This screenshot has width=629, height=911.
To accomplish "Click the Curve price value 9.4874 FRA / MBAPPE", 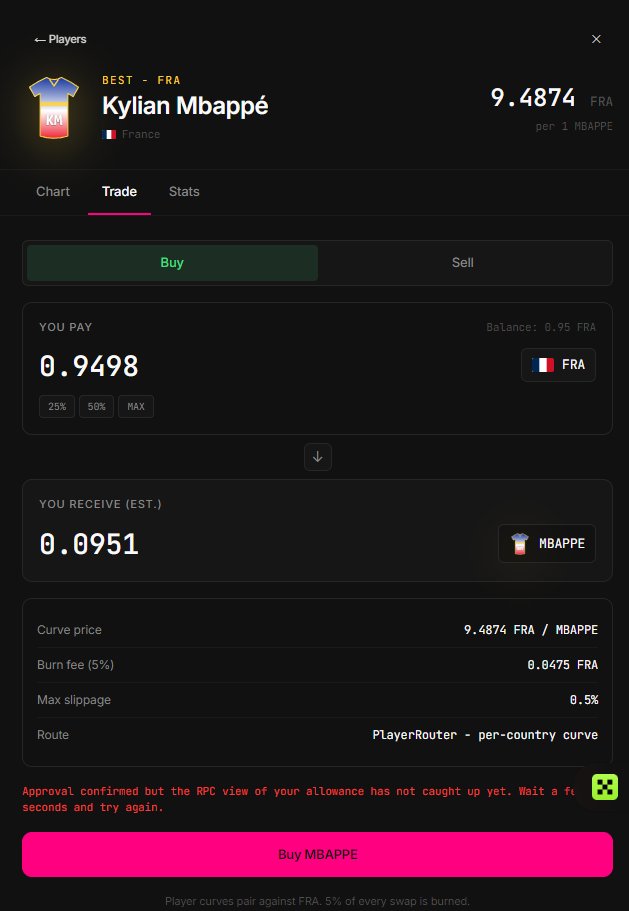I will pos(531,630).
